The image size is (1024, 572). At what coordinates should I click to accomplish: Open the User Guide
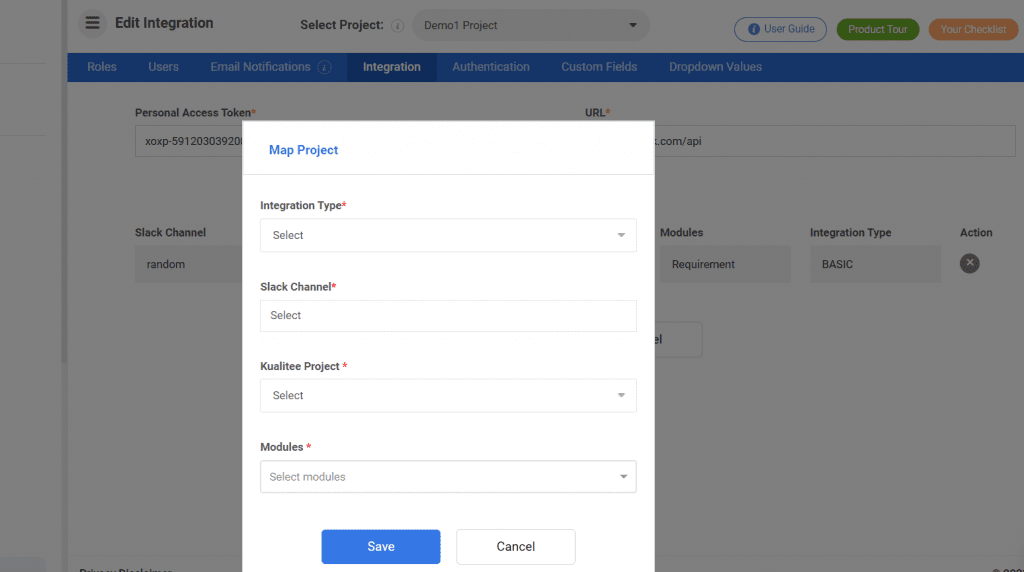(780, 29)
